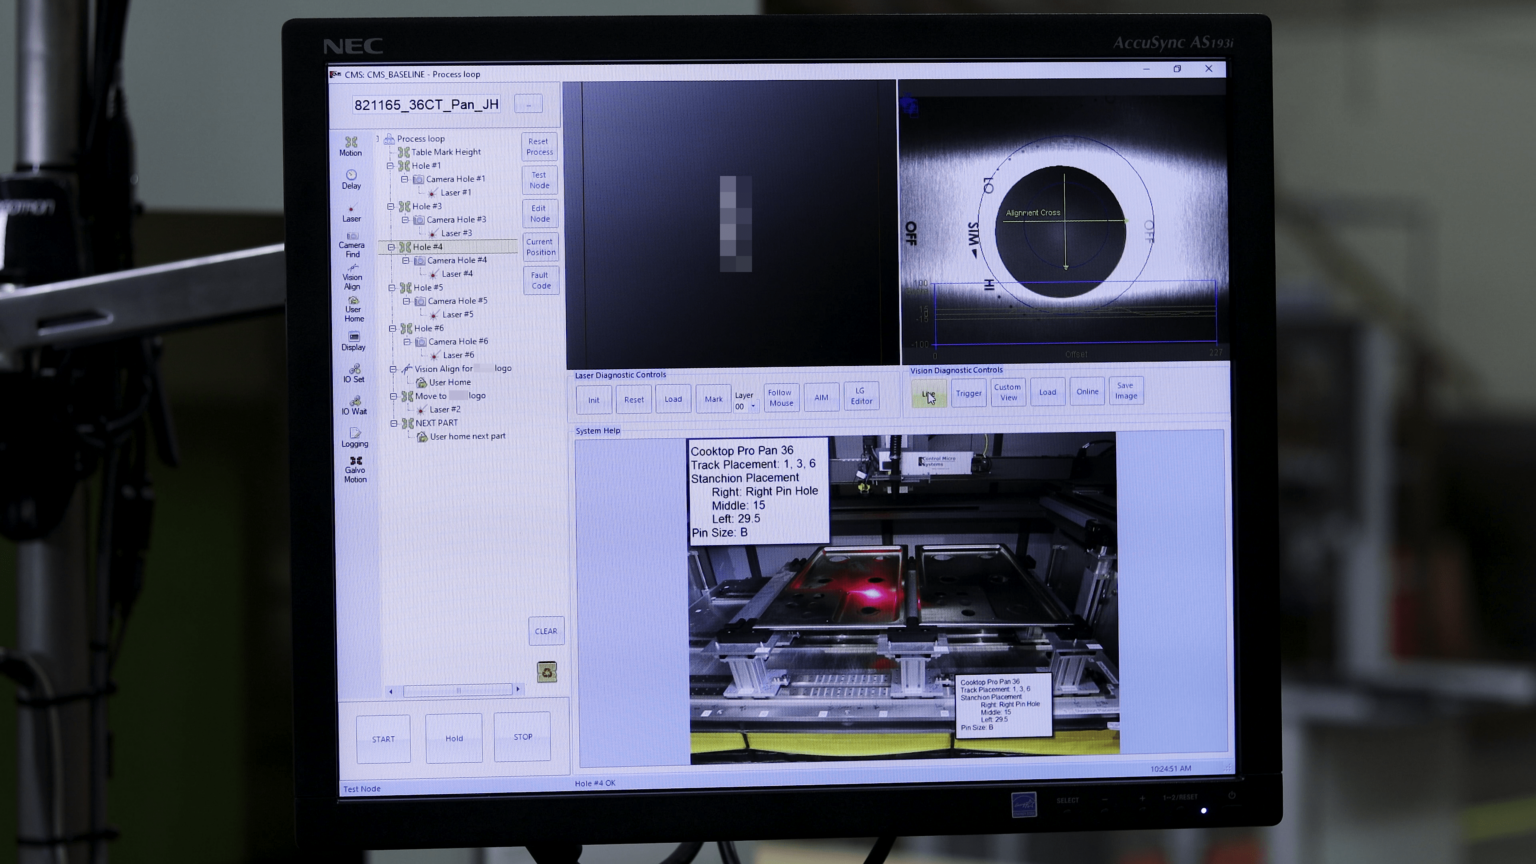
Task: Expand the NEXT PART tree node
Action: (x=392, y=422)
